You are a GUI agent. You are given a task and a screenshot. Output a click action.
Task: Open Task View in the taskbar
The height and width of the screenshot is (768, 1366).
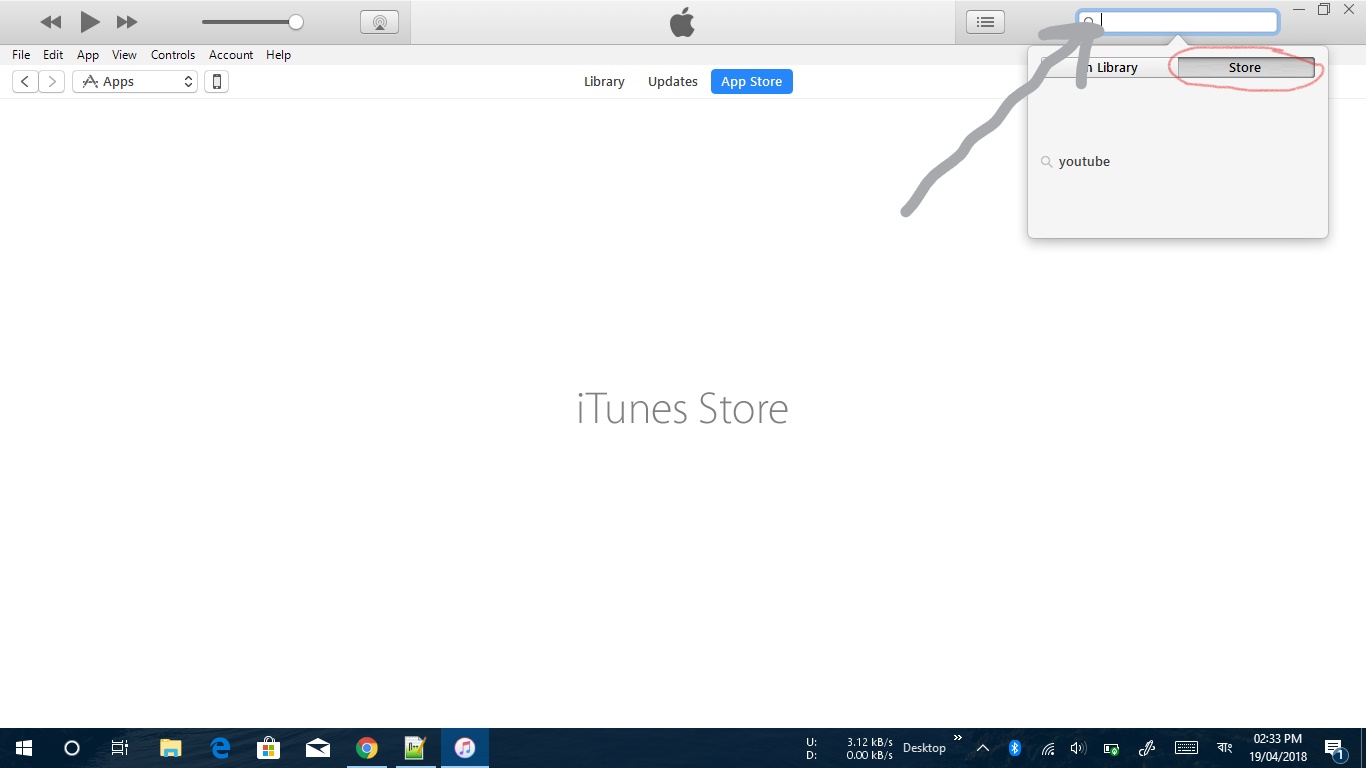coord(120,748)
